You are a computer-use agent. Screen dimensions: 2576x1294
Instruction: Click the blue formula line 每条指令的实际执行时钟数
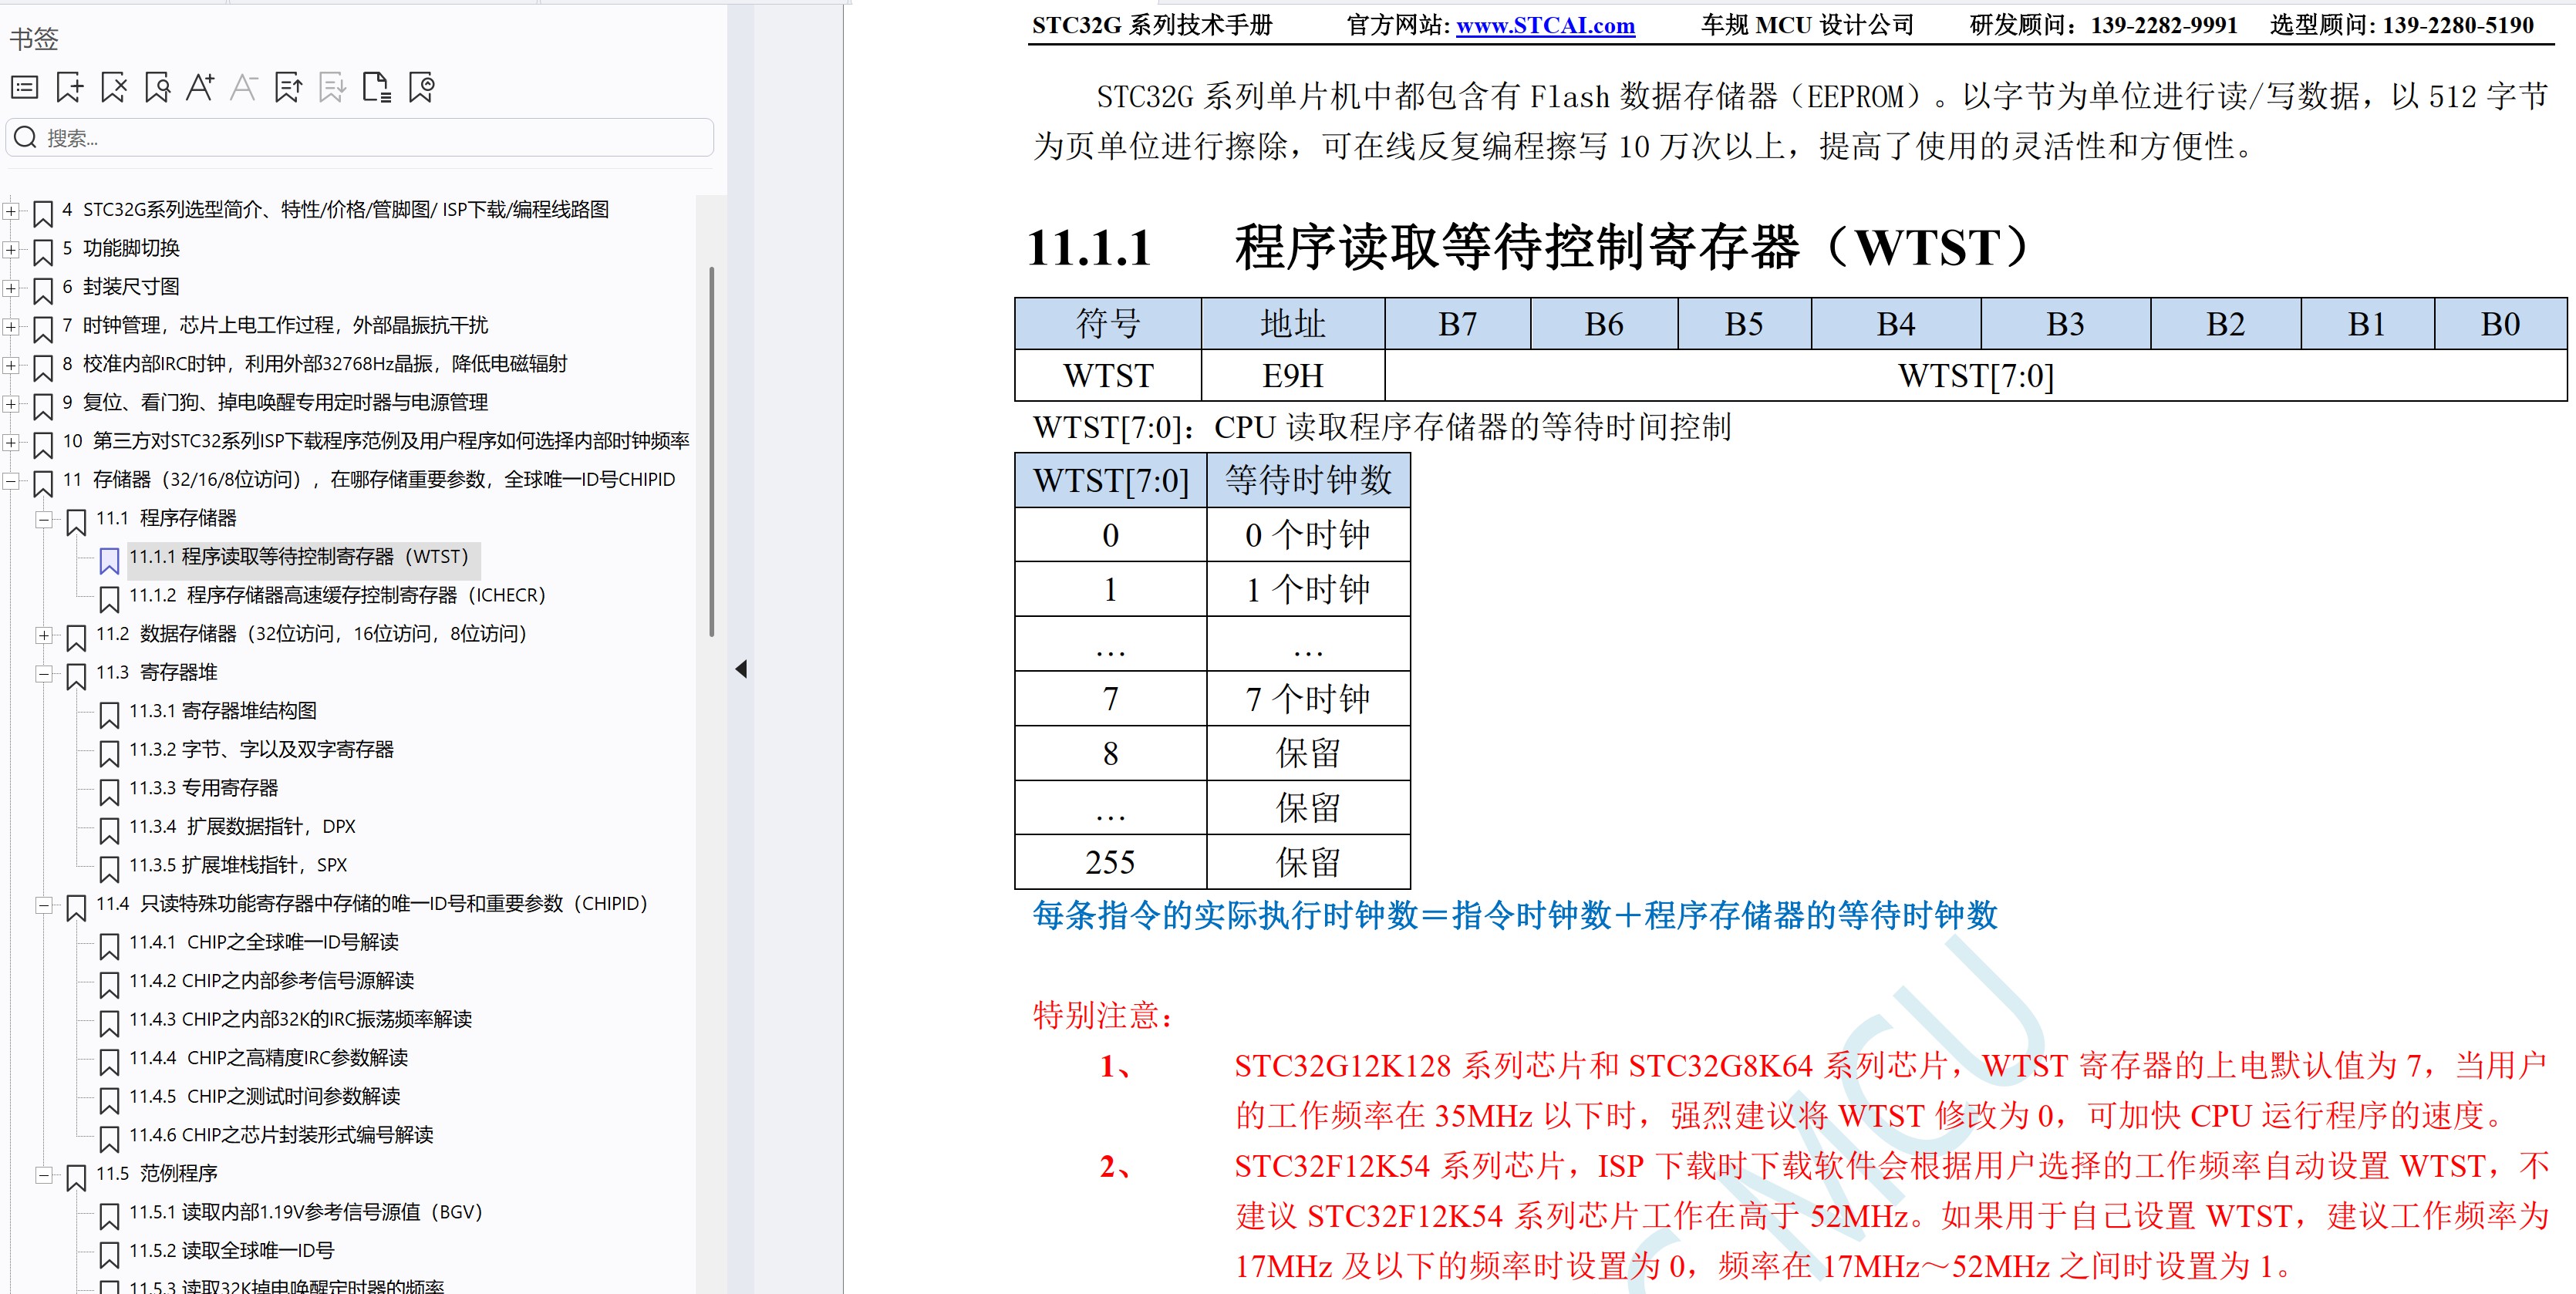(1515, 915)
